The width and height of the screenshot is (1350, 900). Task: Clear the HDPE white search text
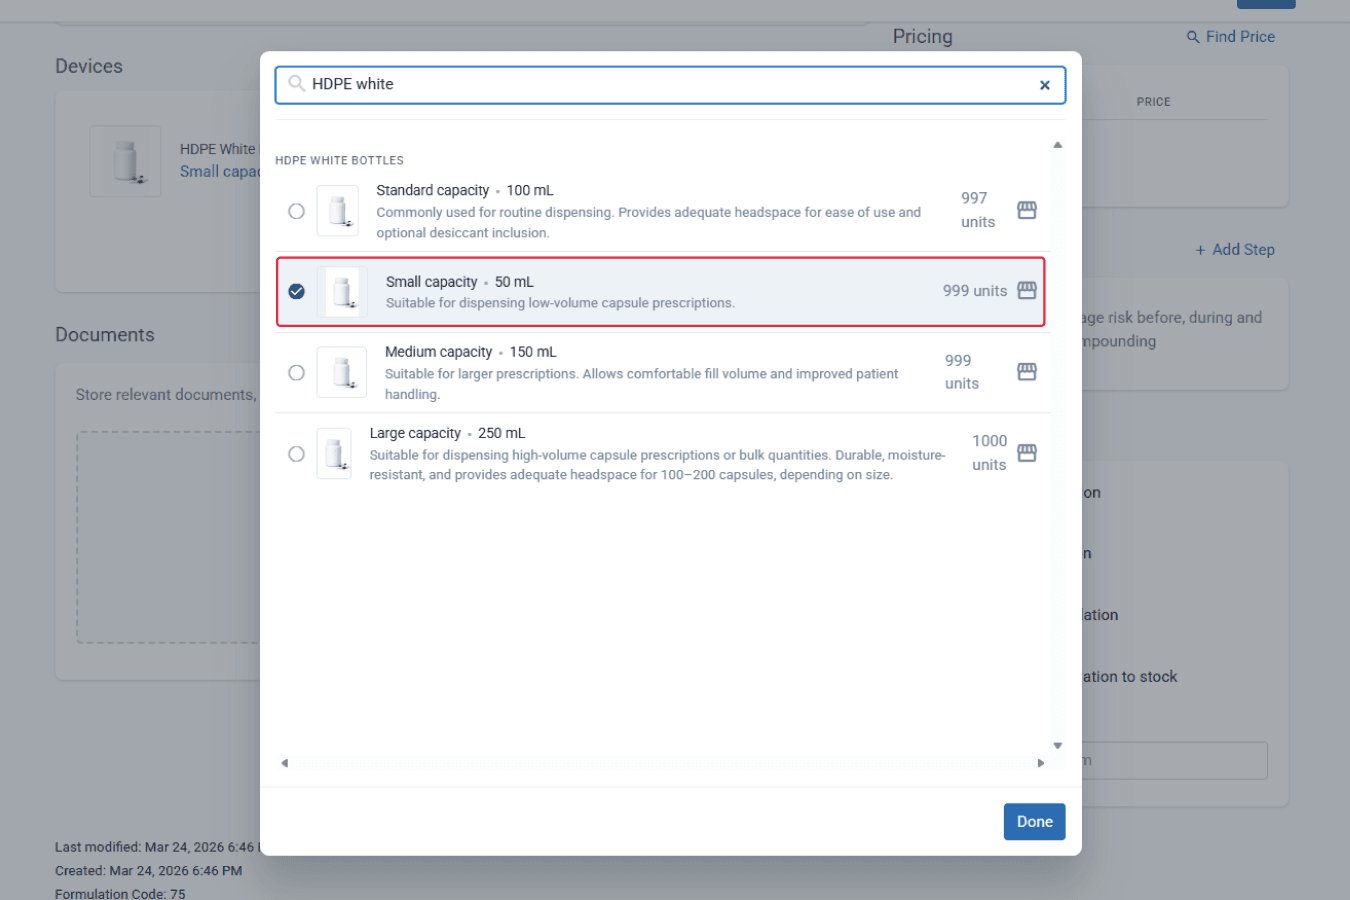[1044, 85]
